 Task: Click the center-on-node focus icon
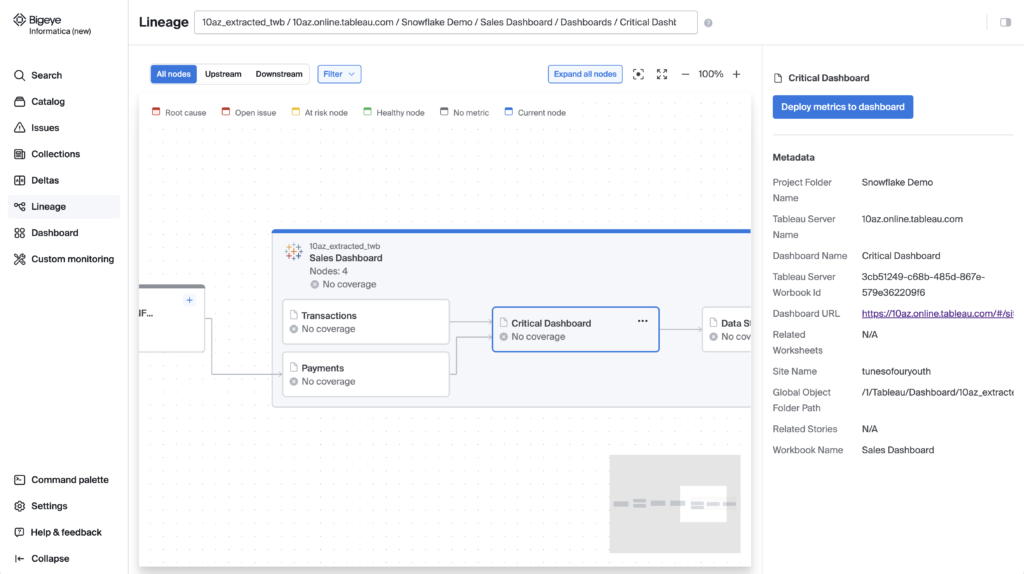coord(638,74)
